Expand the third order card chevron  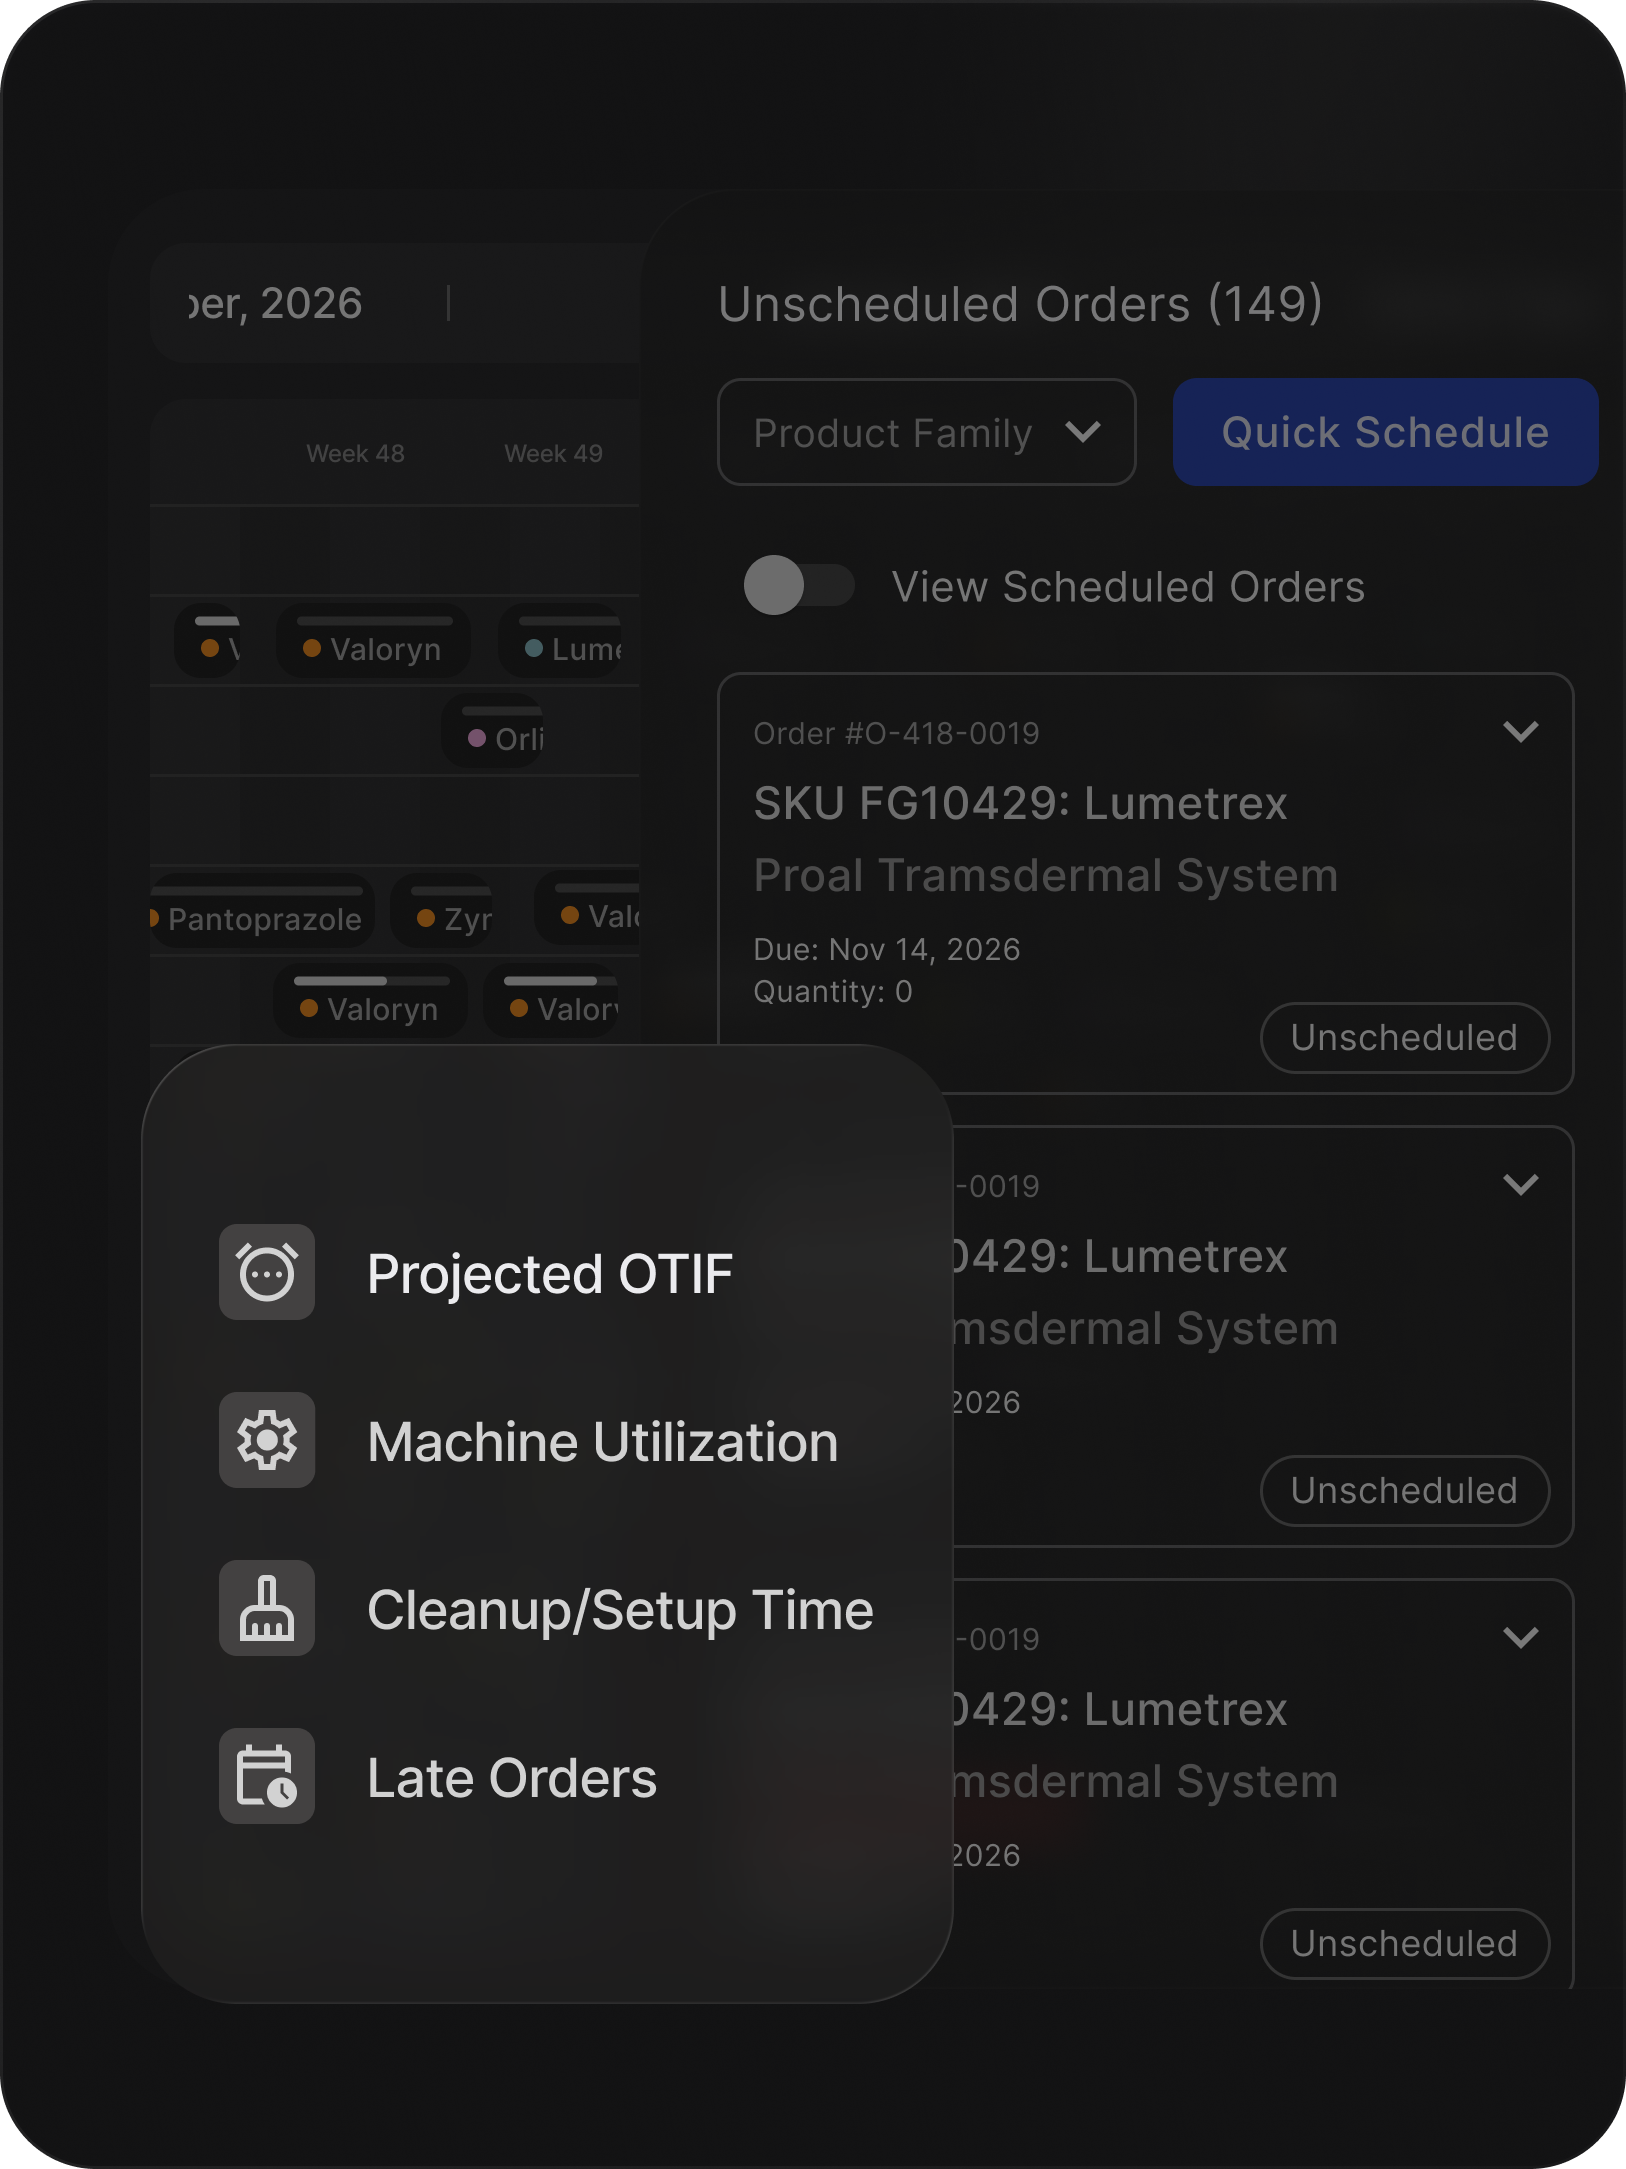coord(1520,1638)
